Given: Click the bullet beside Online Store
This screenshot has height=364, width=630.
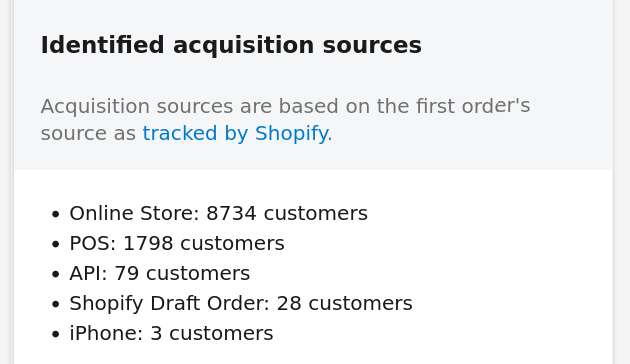Looking at the screenshot, I should click(x=56, y=214).
